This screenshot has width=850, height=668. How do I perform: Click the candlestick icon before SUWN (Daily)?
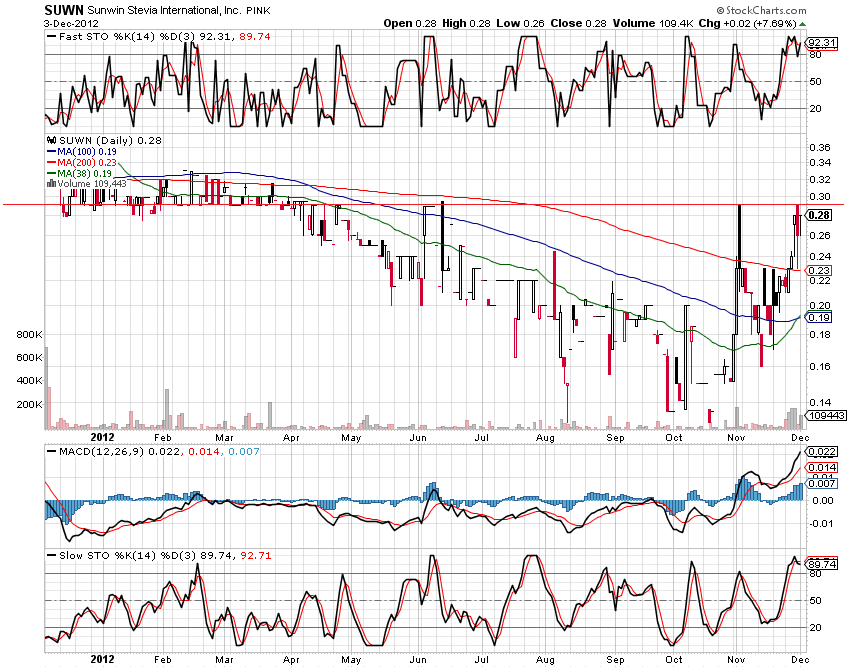coord(51,140)
